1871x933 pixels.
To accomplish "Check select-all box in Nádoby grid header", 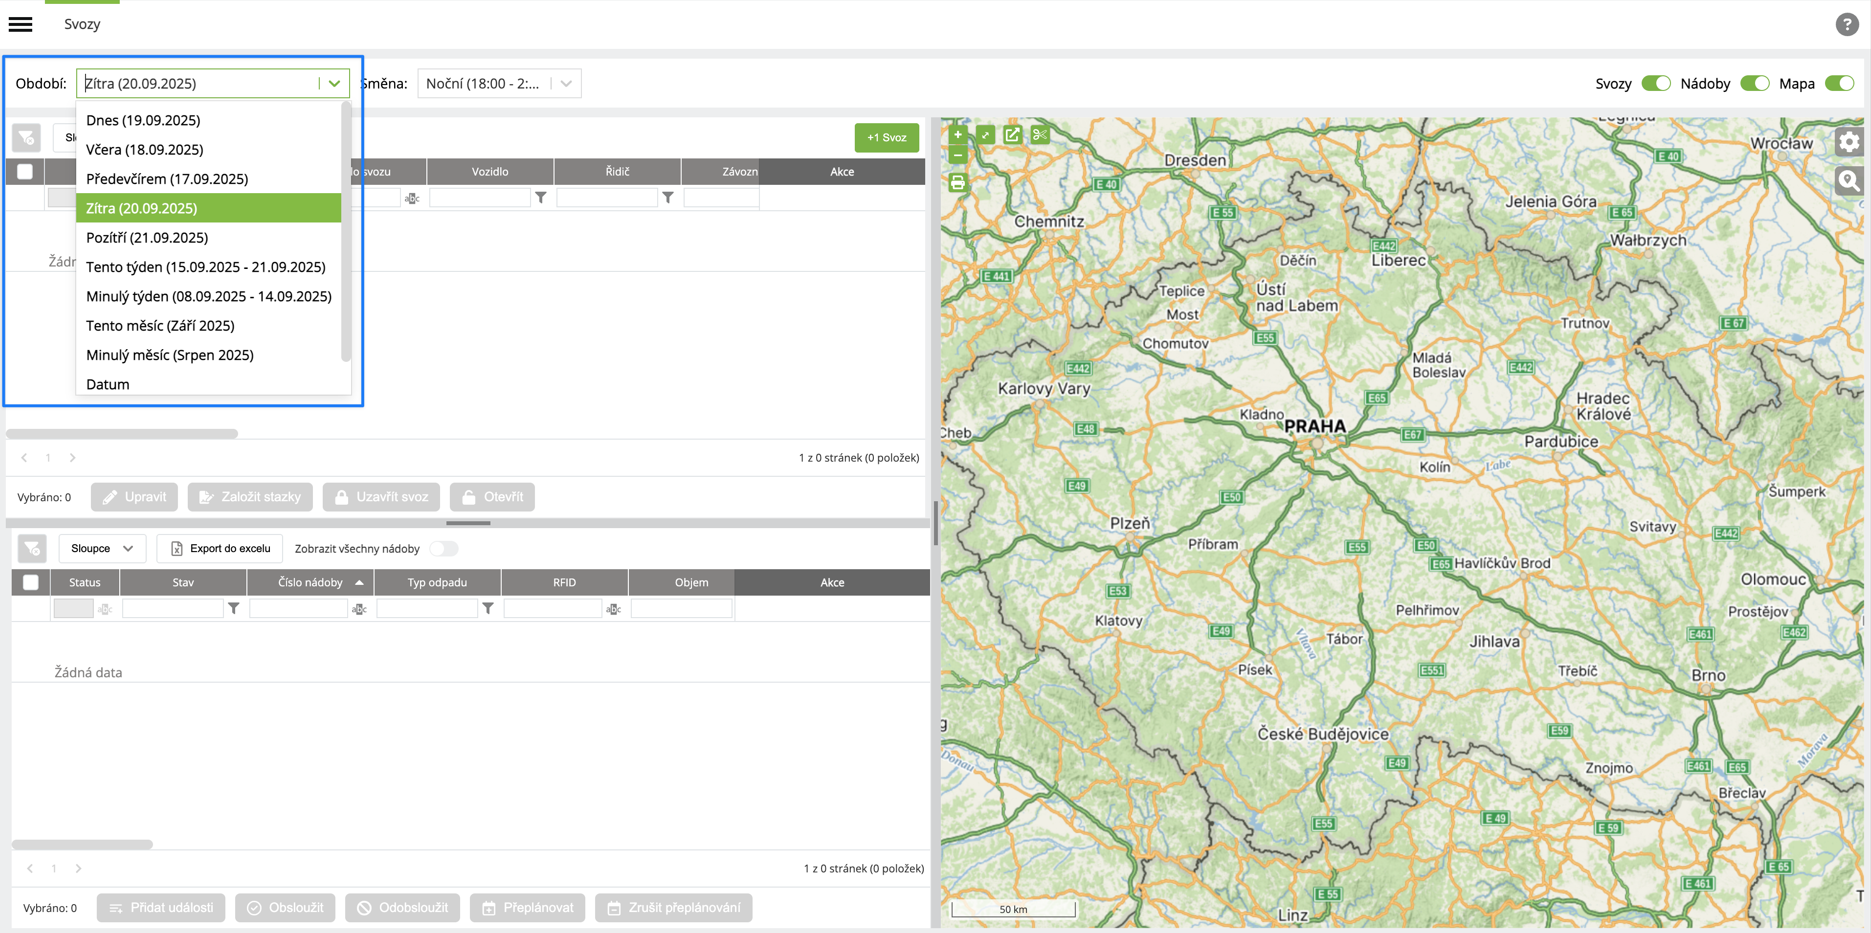I will click(31, 582).
